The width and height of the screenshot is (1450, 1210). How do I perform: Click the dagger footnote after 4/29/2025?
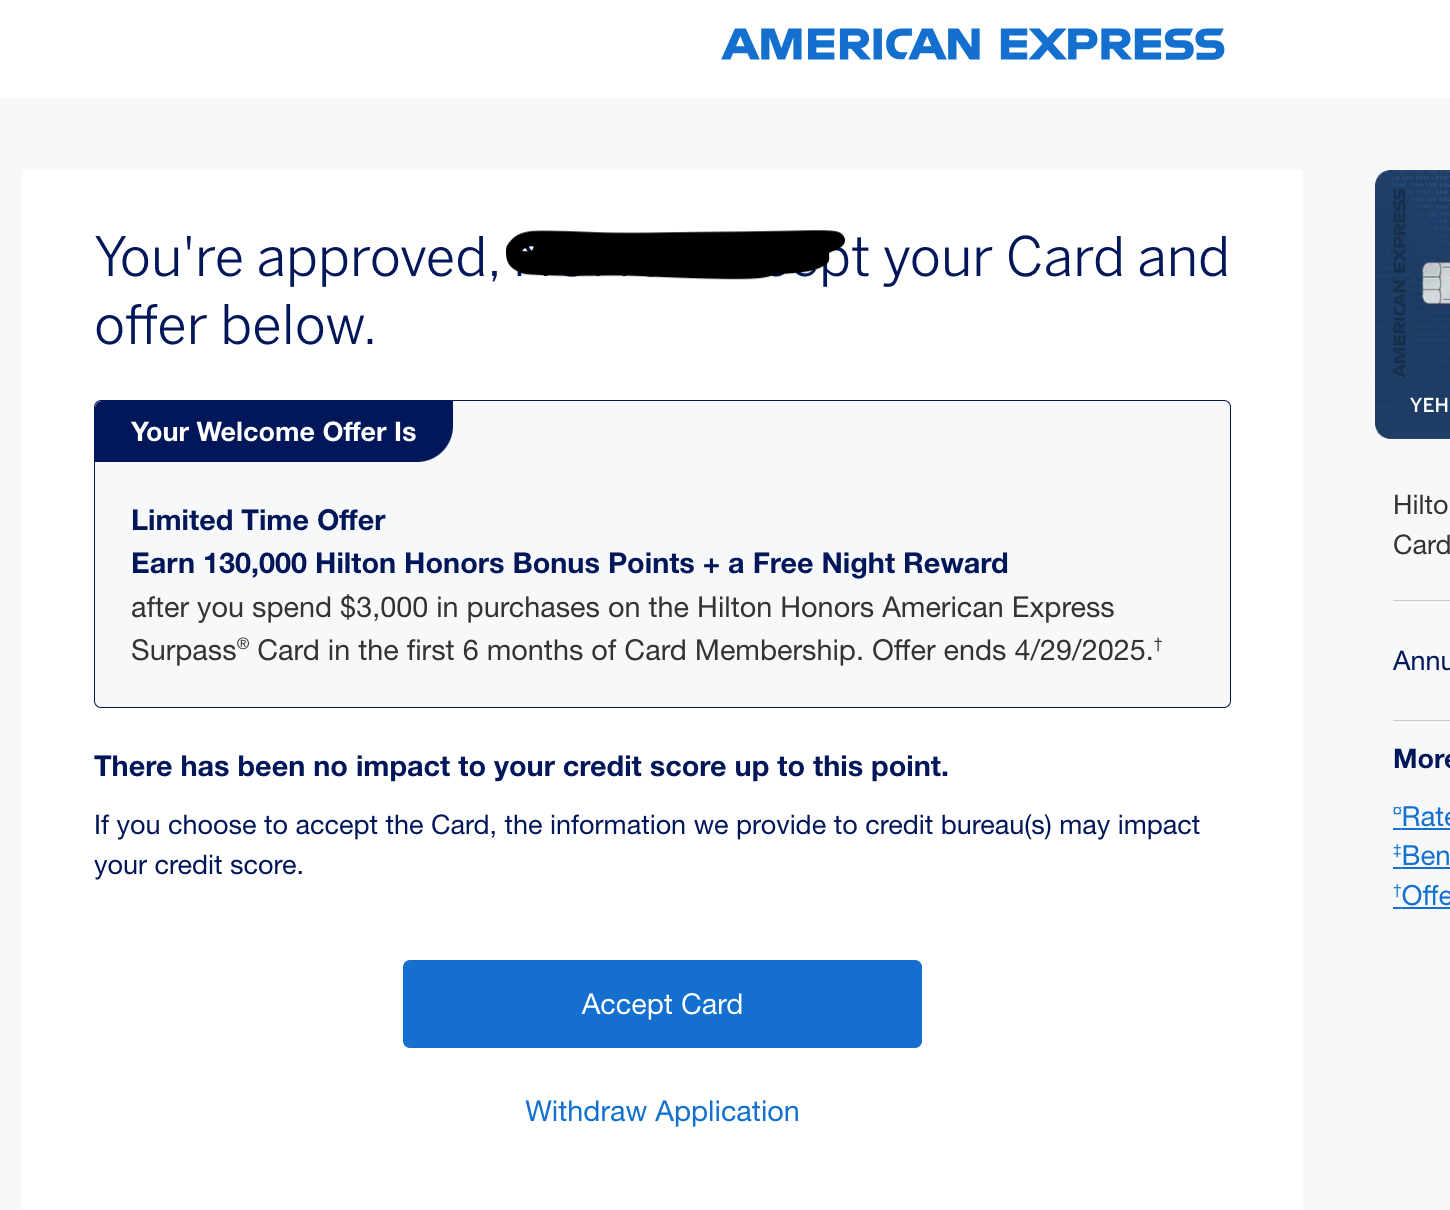click(x=1158, y=643)
